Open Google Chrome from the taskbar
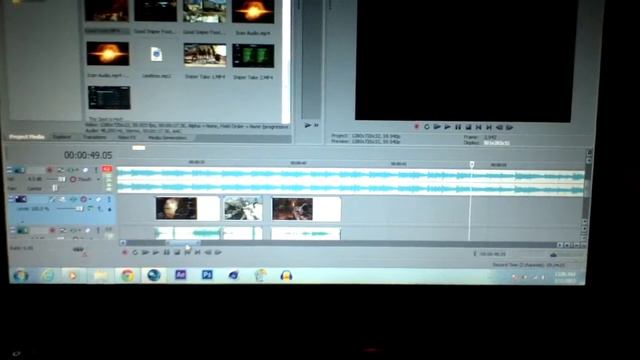Screen dimensions: 640x360 tap(127, 276)
